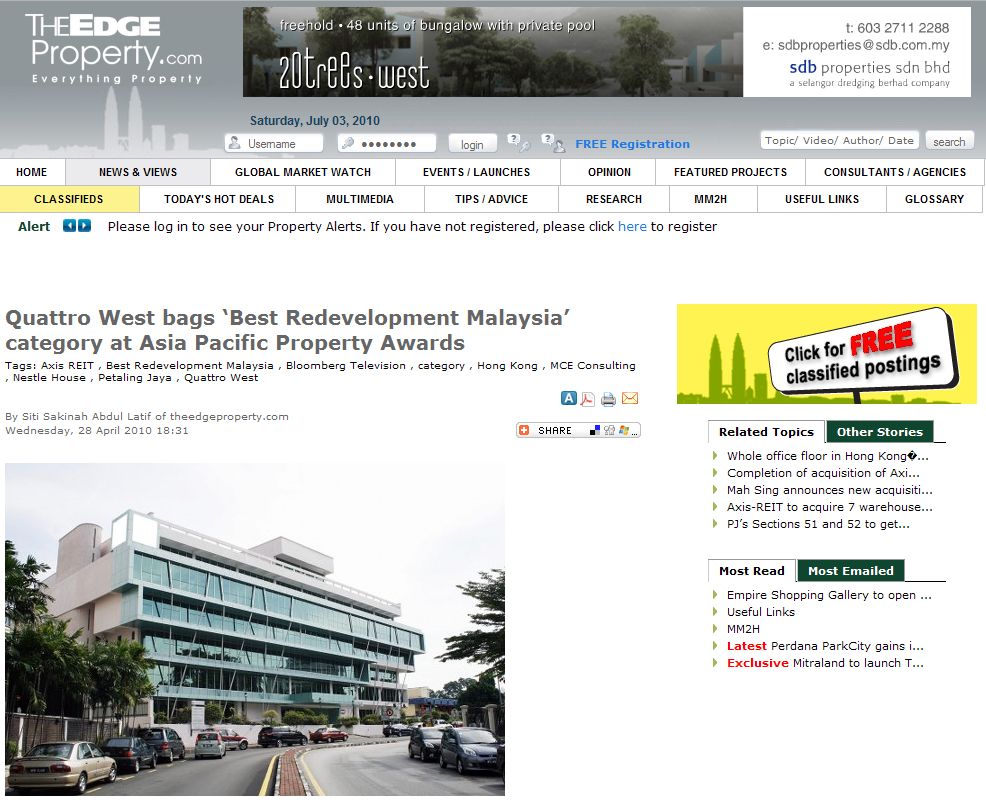Open the Hong Kong tag
This screenshot has width=986, height=803.
pos(507,365)
